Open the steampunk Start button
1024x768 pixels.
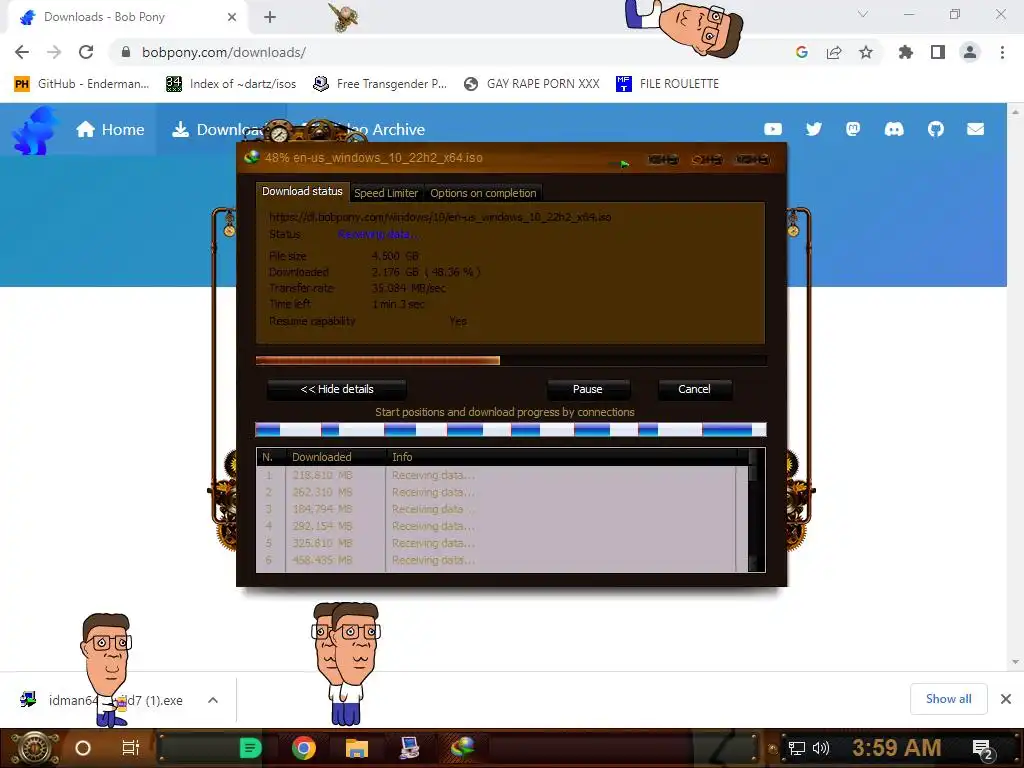[34, 748]
